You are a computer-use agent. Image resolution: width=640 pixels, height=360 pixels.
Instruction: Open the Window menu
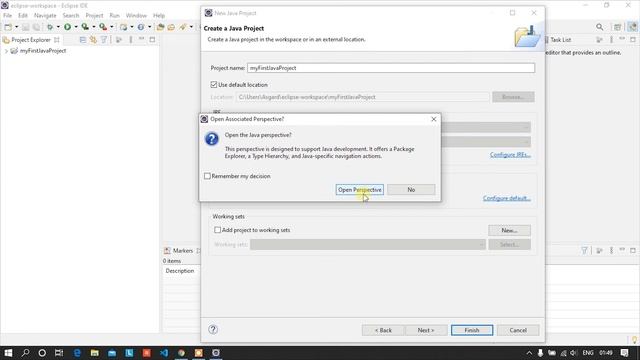(136, 16)
